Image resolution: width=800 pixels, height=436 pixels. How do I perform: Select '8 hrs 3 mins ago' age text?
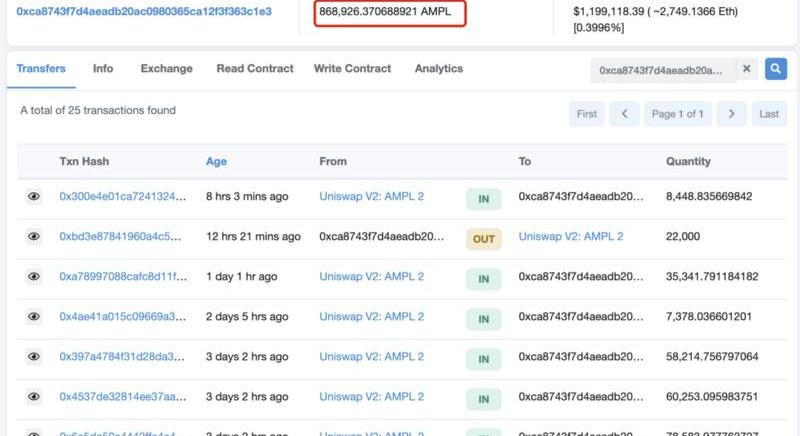pyautogui.click(x=247, y=196)
